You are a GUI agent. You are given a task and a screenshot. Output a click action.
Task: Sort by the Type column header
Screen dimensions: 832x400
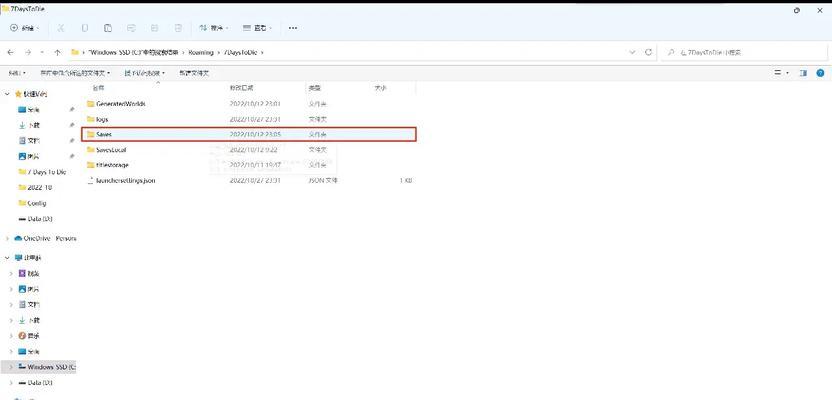tap(315, 88)
